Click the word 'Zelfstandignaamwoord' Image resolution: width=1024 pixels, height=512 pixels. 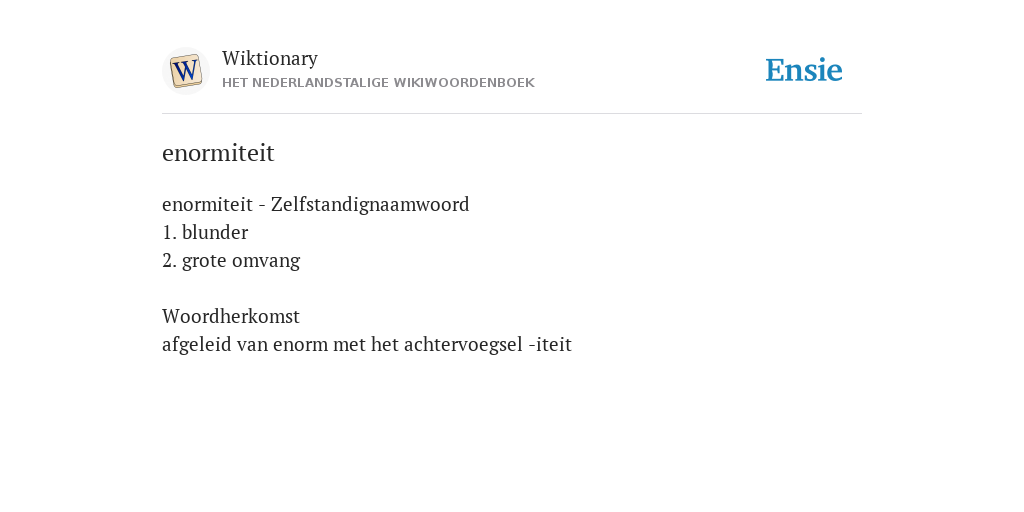pos(370,204)
